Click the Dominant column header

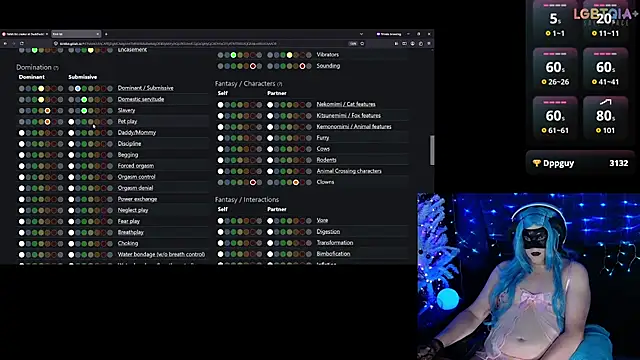[x=32, y=77]
